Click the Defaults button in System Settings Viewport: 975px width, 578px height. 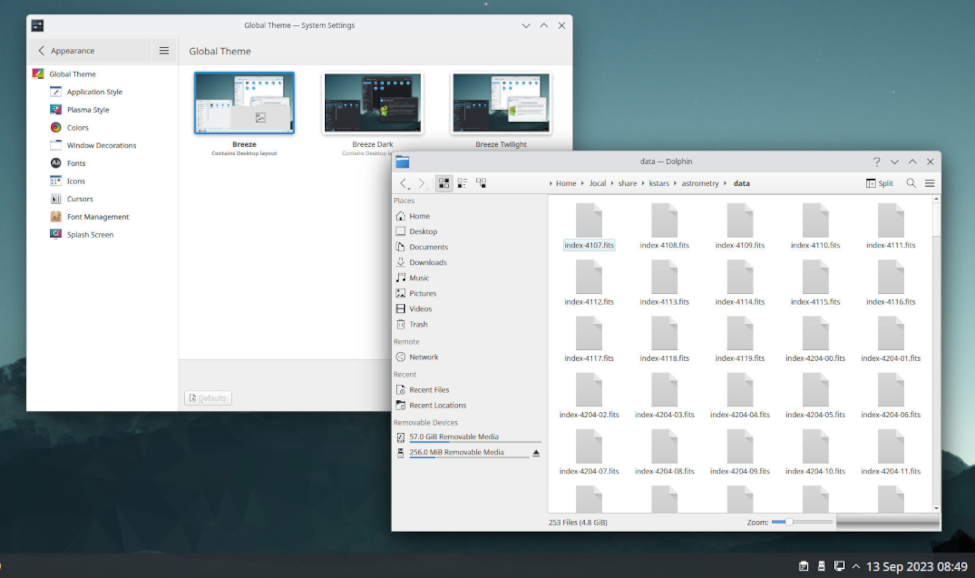[x=208, y=398]
